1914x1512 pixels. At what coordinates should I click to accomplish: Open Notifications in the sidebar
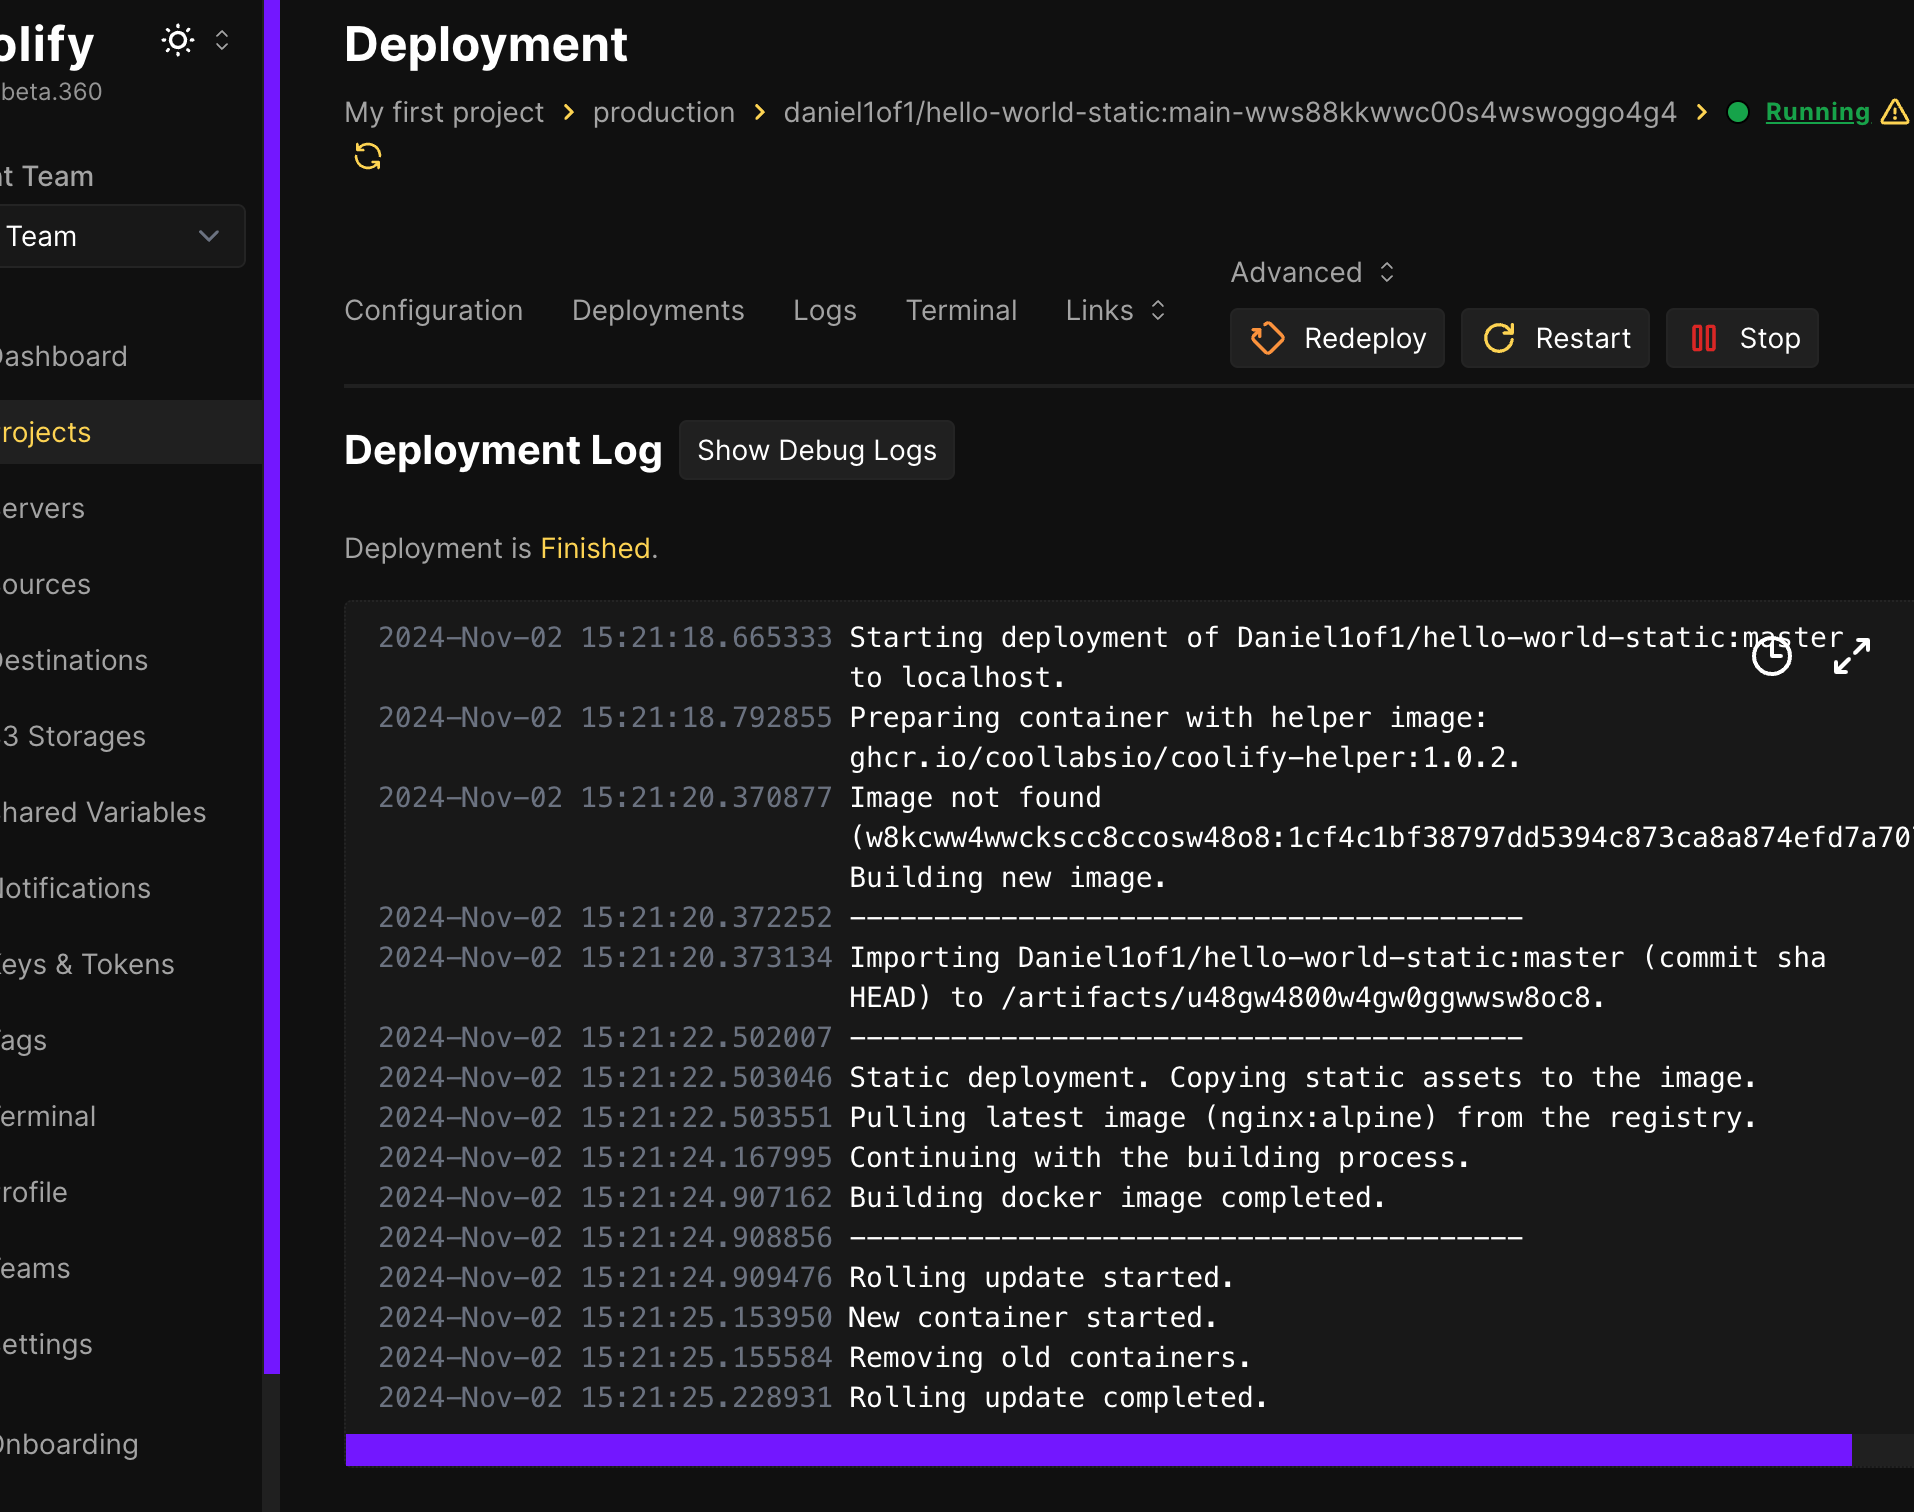[75, 888]
